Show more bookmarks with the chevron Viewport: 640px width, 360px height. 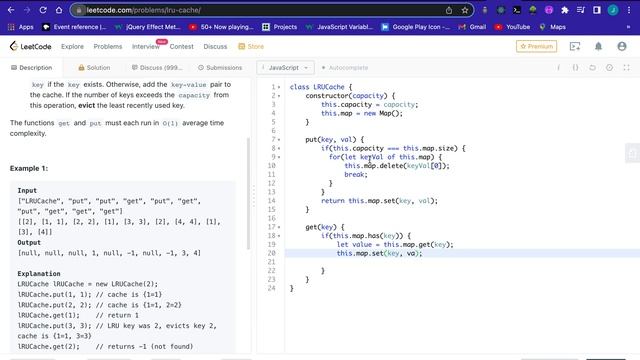click(628, 27)
